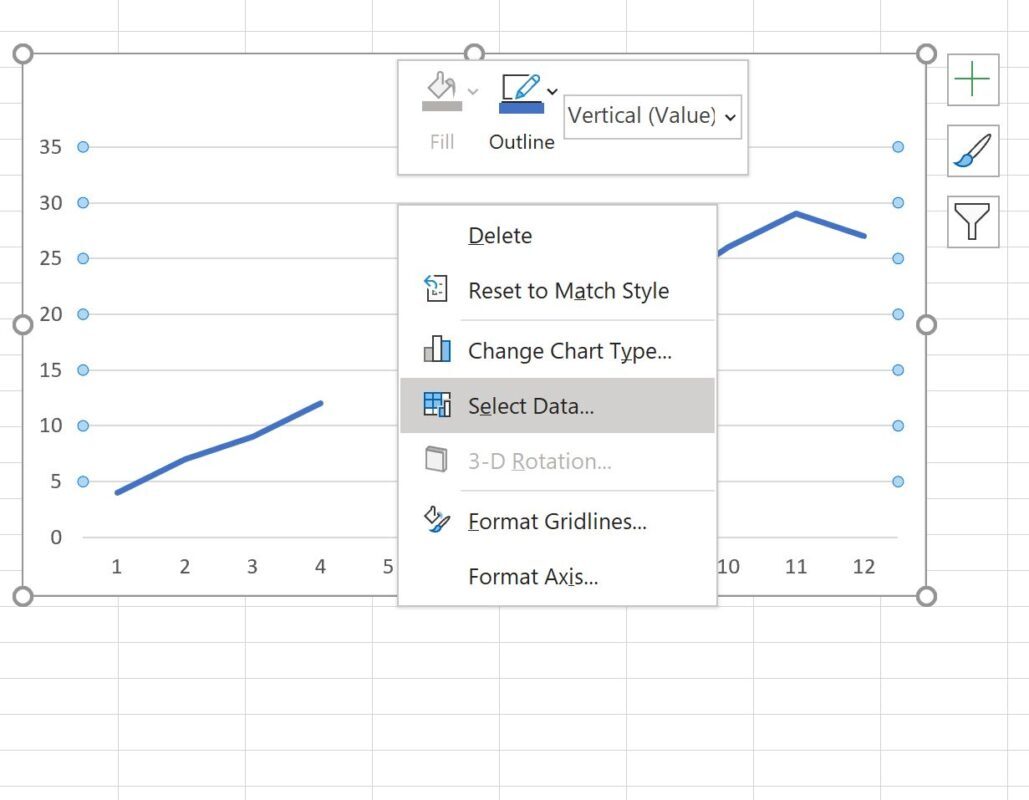
Task: Click the blue Outline color bar
Action: tap(521, 107)
